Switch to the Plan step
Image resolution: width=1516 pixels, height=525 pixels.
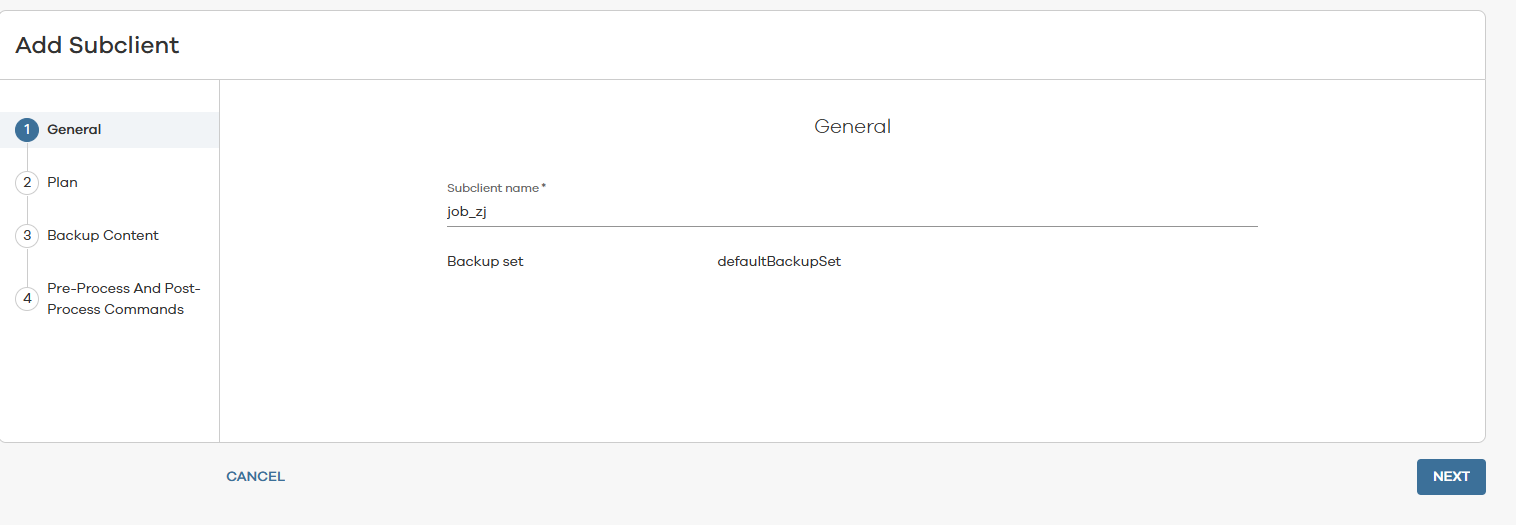tap(62, 183)
